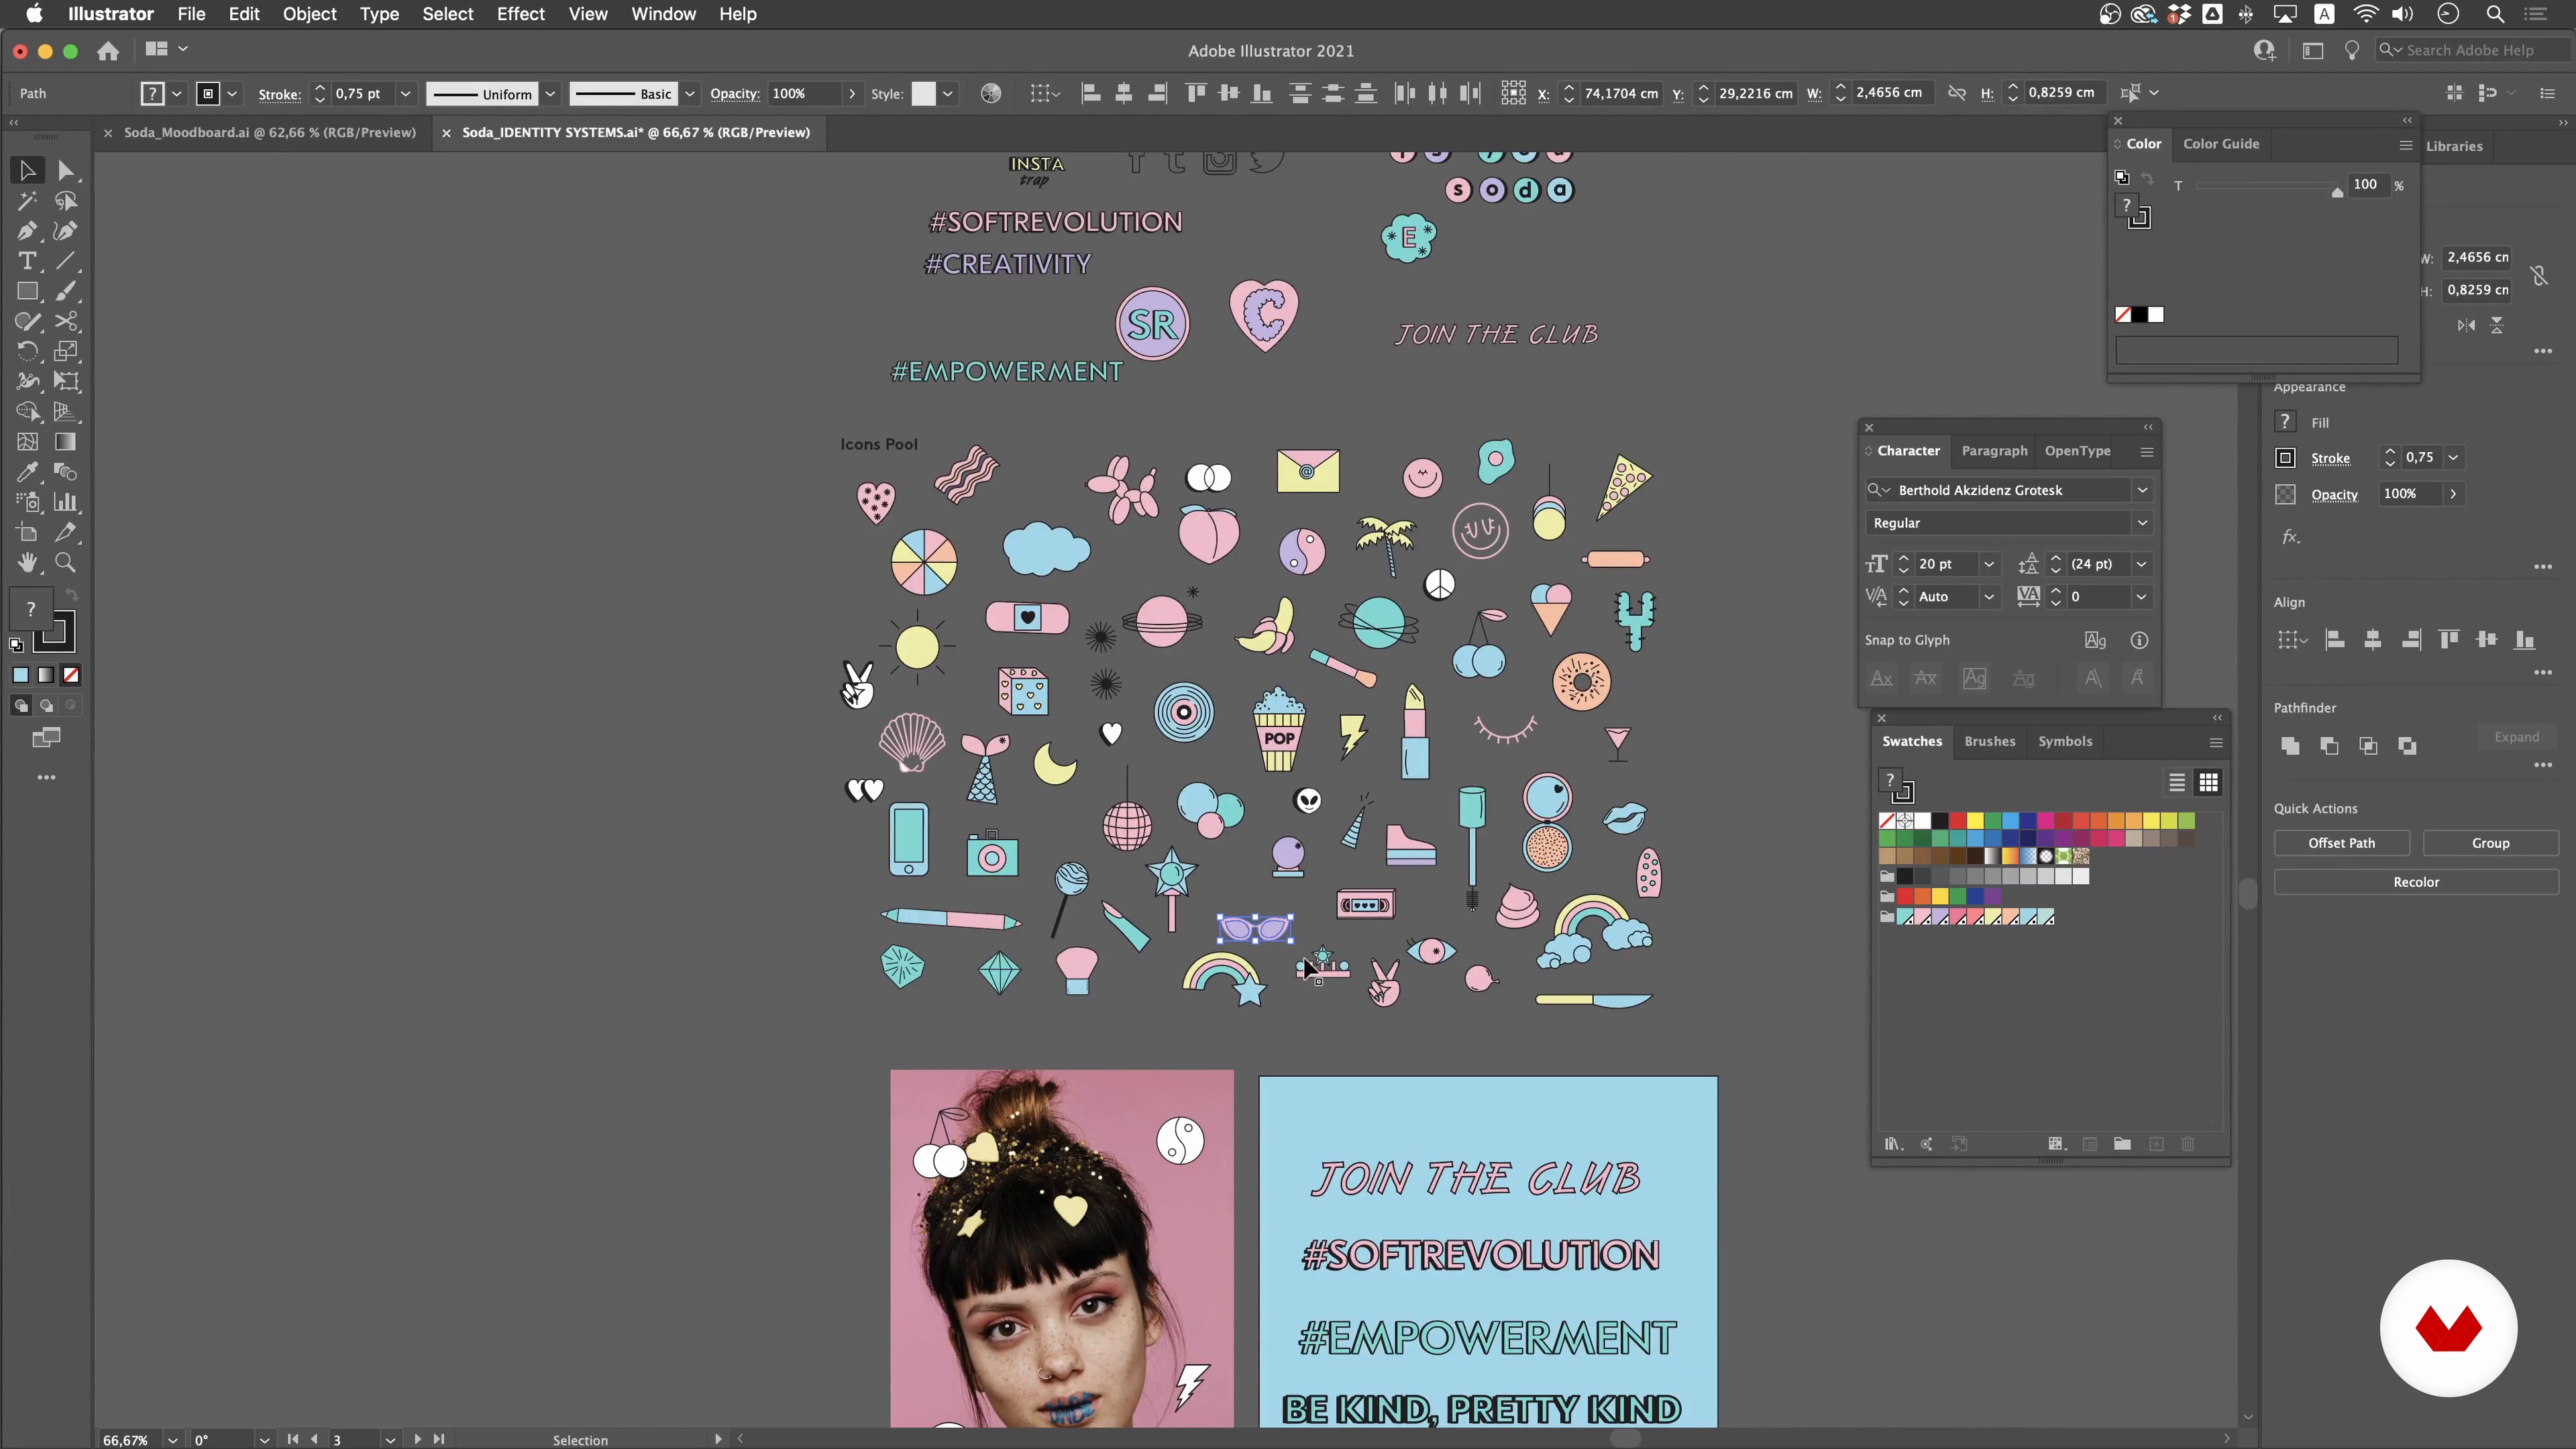Select the Gradient tool
Image resolution: width=2576 pixels, height=1449 pixels.
pyautogui.click(x=66, y=442)
